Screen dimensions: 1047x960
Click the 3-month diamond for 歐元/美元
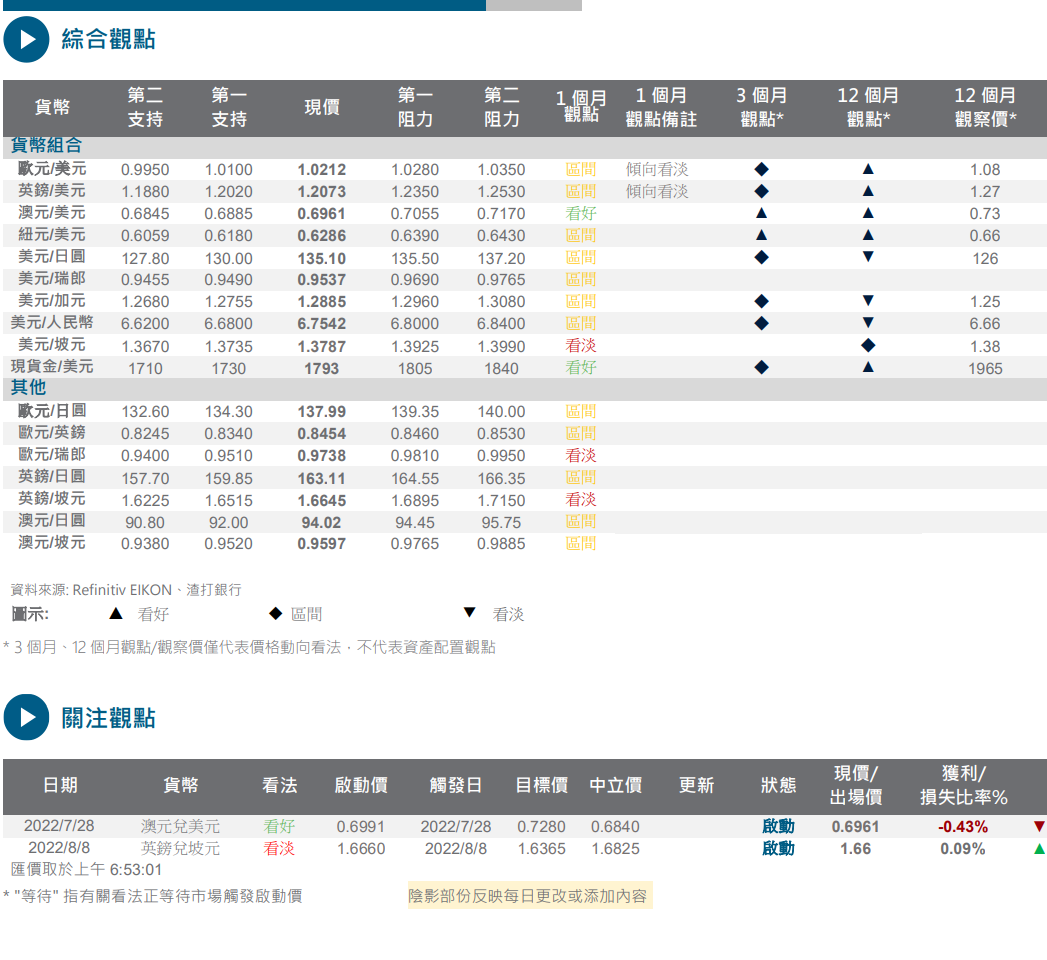pos(761,169)
